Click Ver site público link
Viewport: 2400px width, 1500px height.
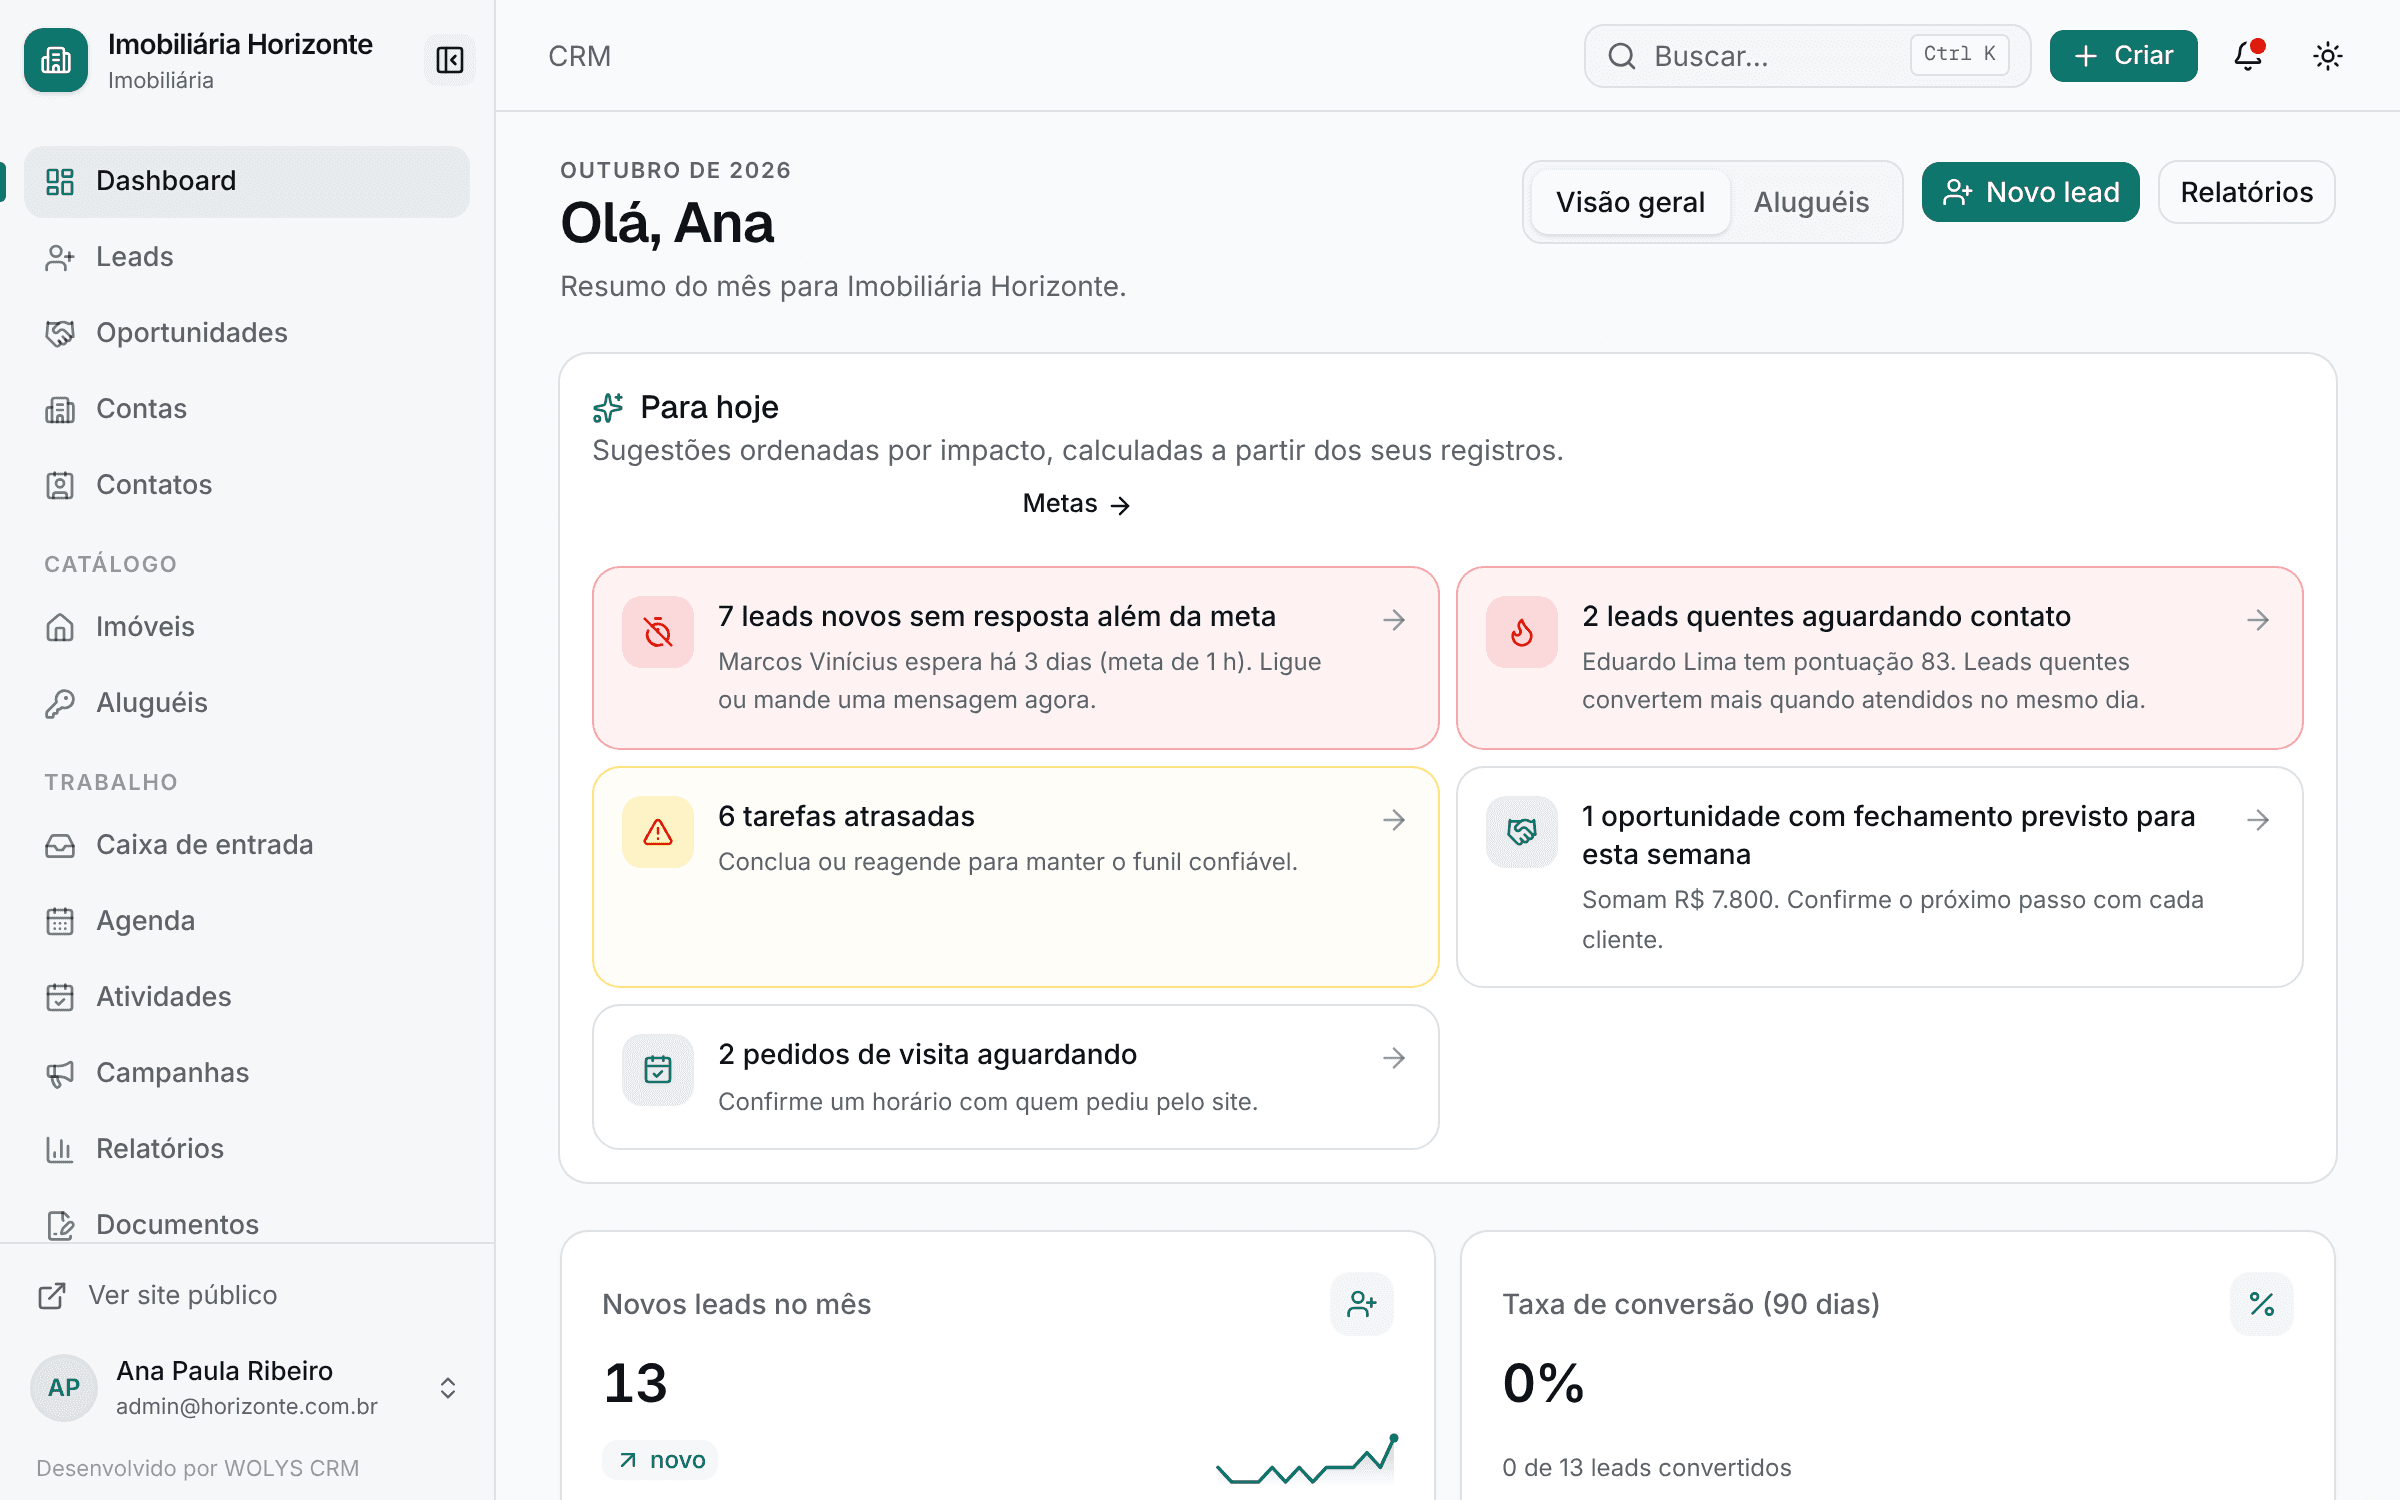coord(158,1295)
